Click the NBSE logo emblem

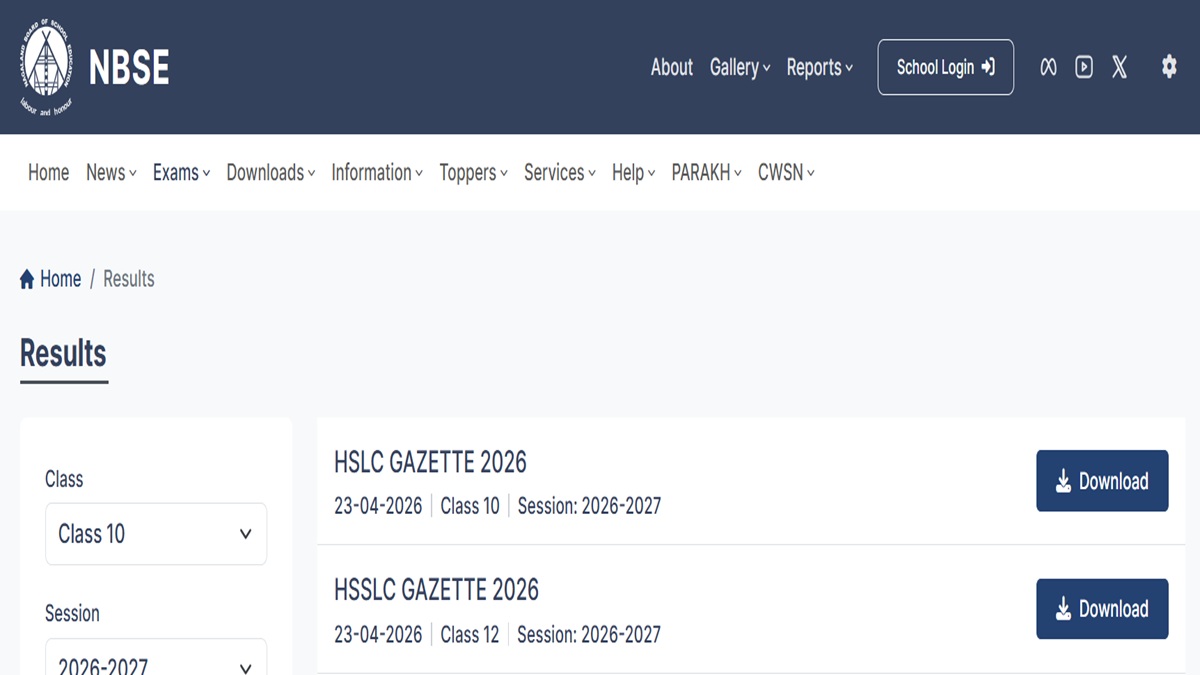point(46,67)
